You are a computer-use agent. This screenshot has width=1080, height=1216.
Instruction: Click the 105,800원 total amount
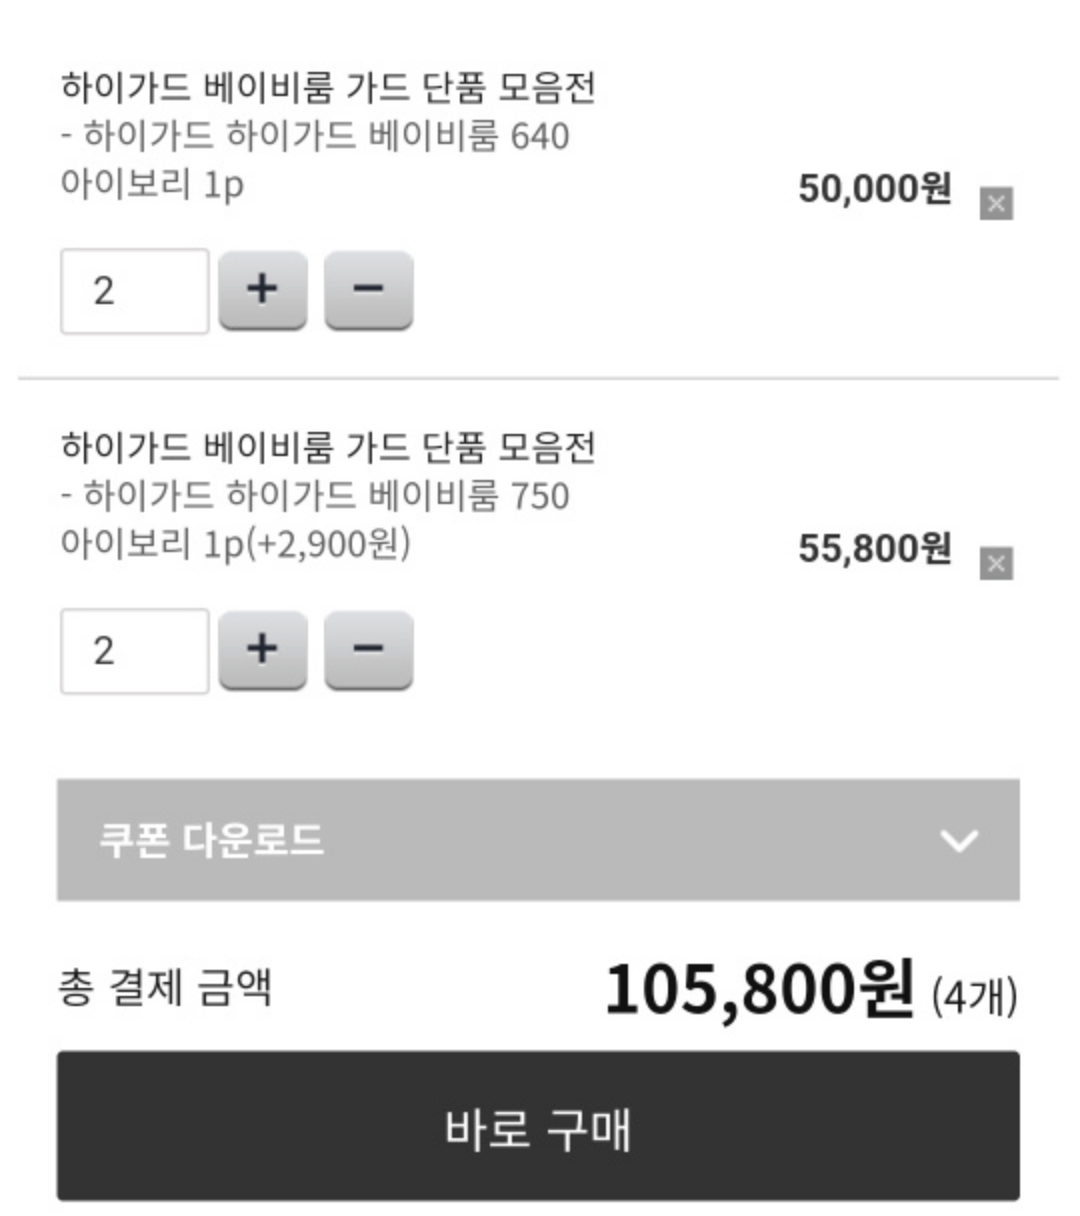point(759,990)
